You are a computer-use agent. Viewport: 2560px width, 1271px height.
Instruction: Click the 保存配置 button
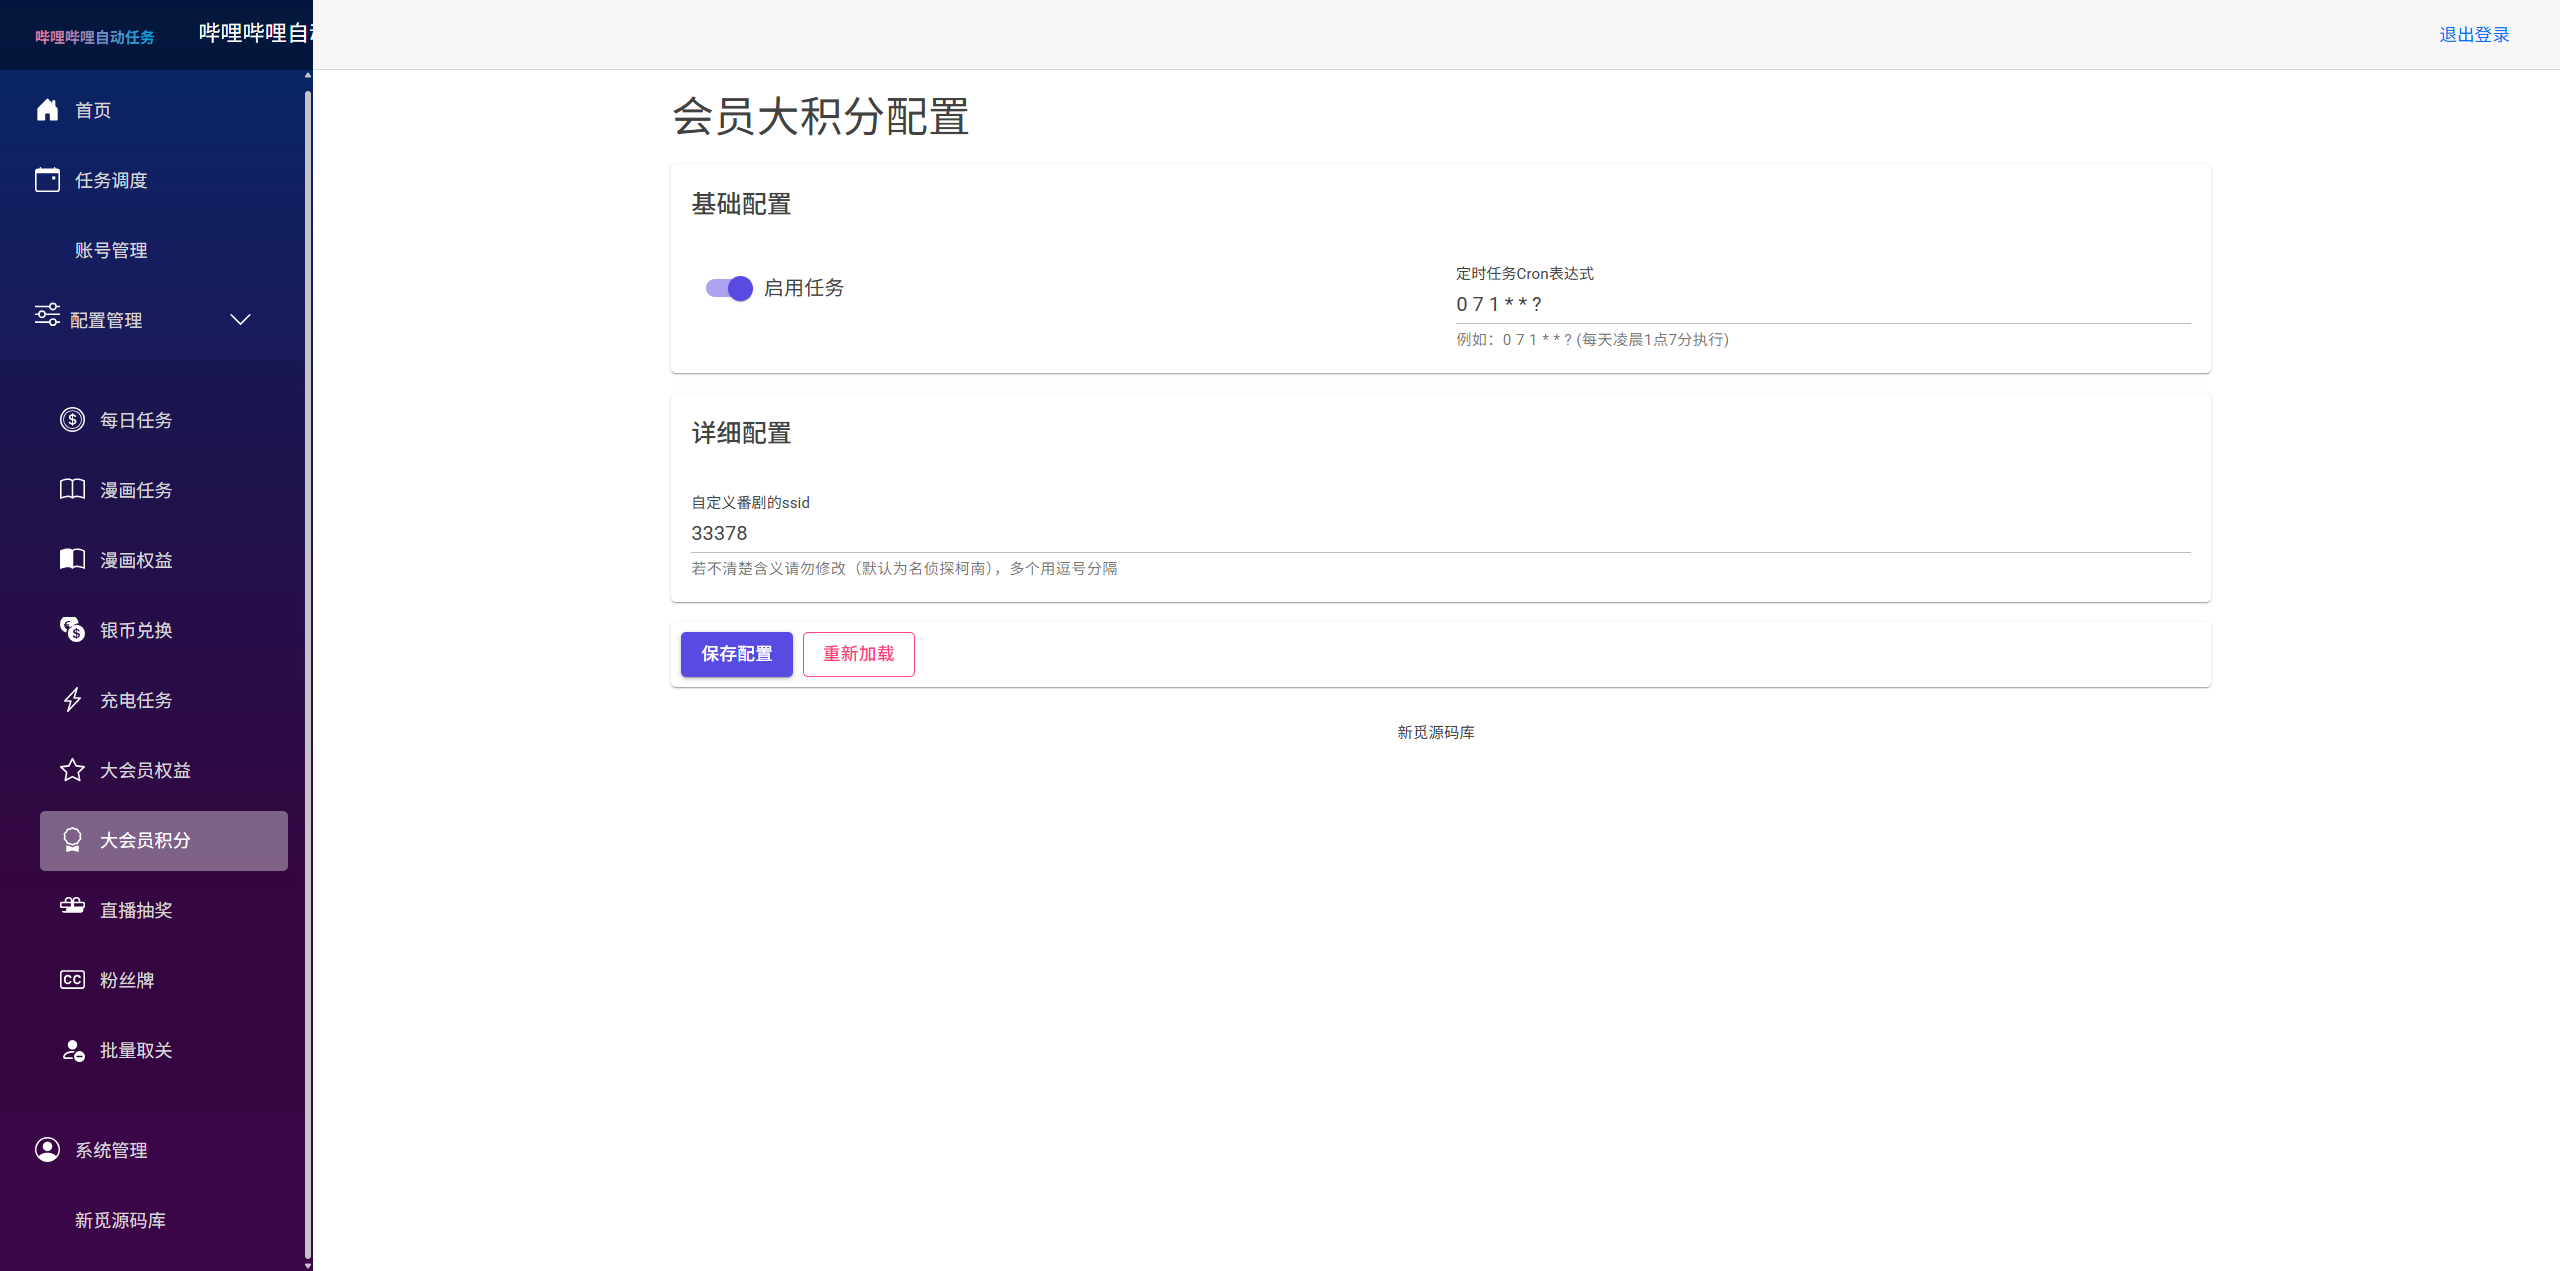tap(736, 654)
